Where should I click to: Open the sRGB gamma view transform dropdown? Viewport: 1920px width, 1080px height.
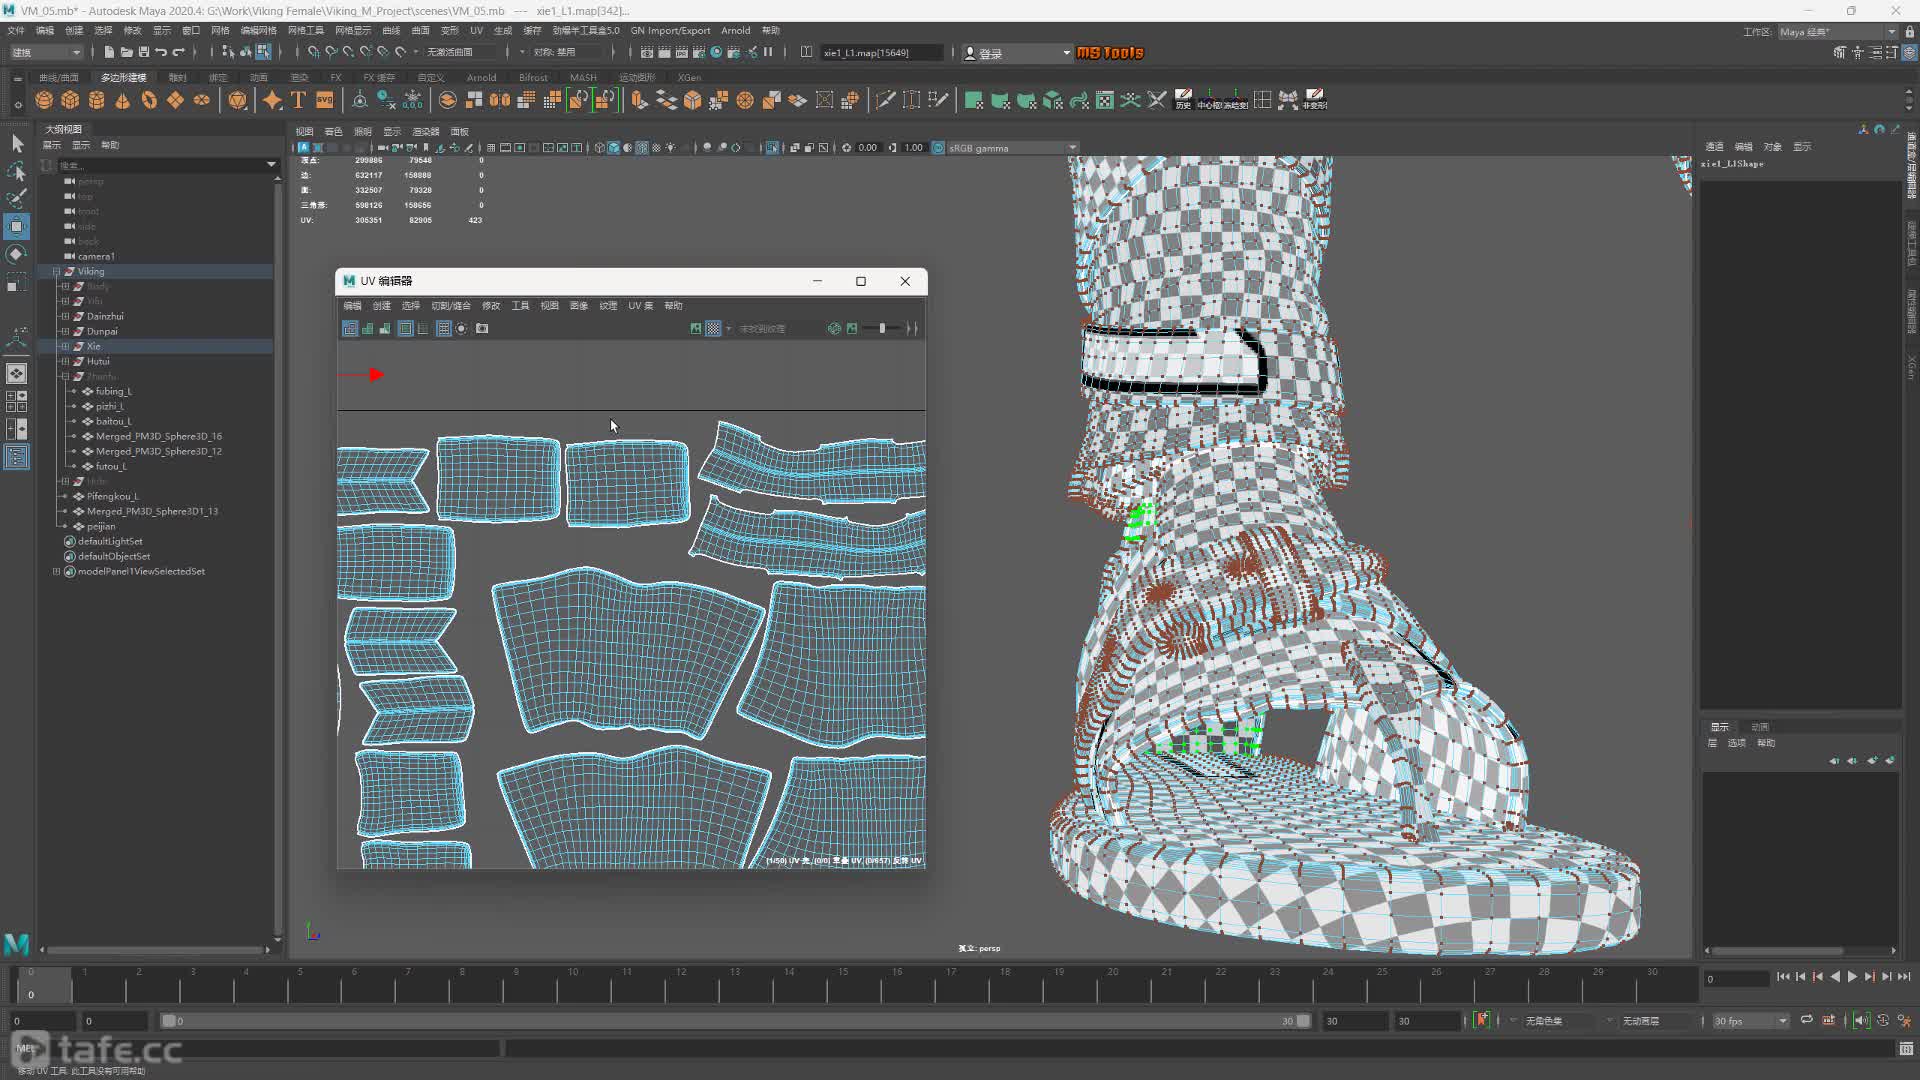(1013, 148)
